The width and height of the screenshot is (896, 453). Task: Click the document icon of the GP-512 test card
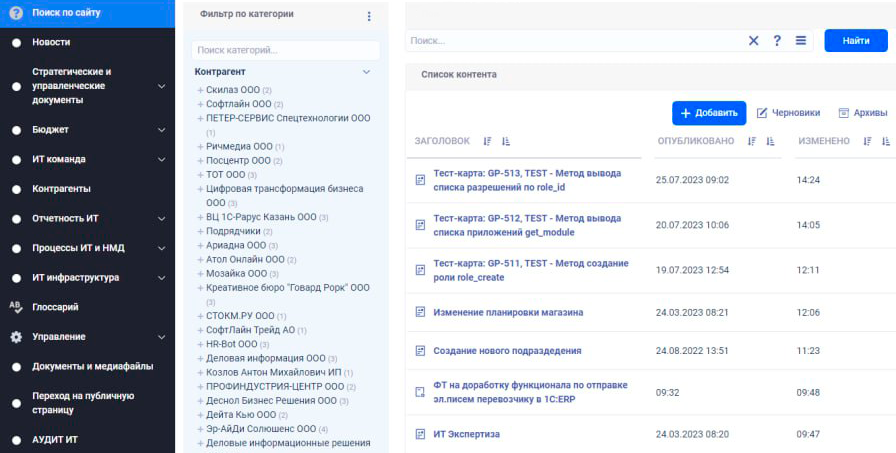pos(420,225)
